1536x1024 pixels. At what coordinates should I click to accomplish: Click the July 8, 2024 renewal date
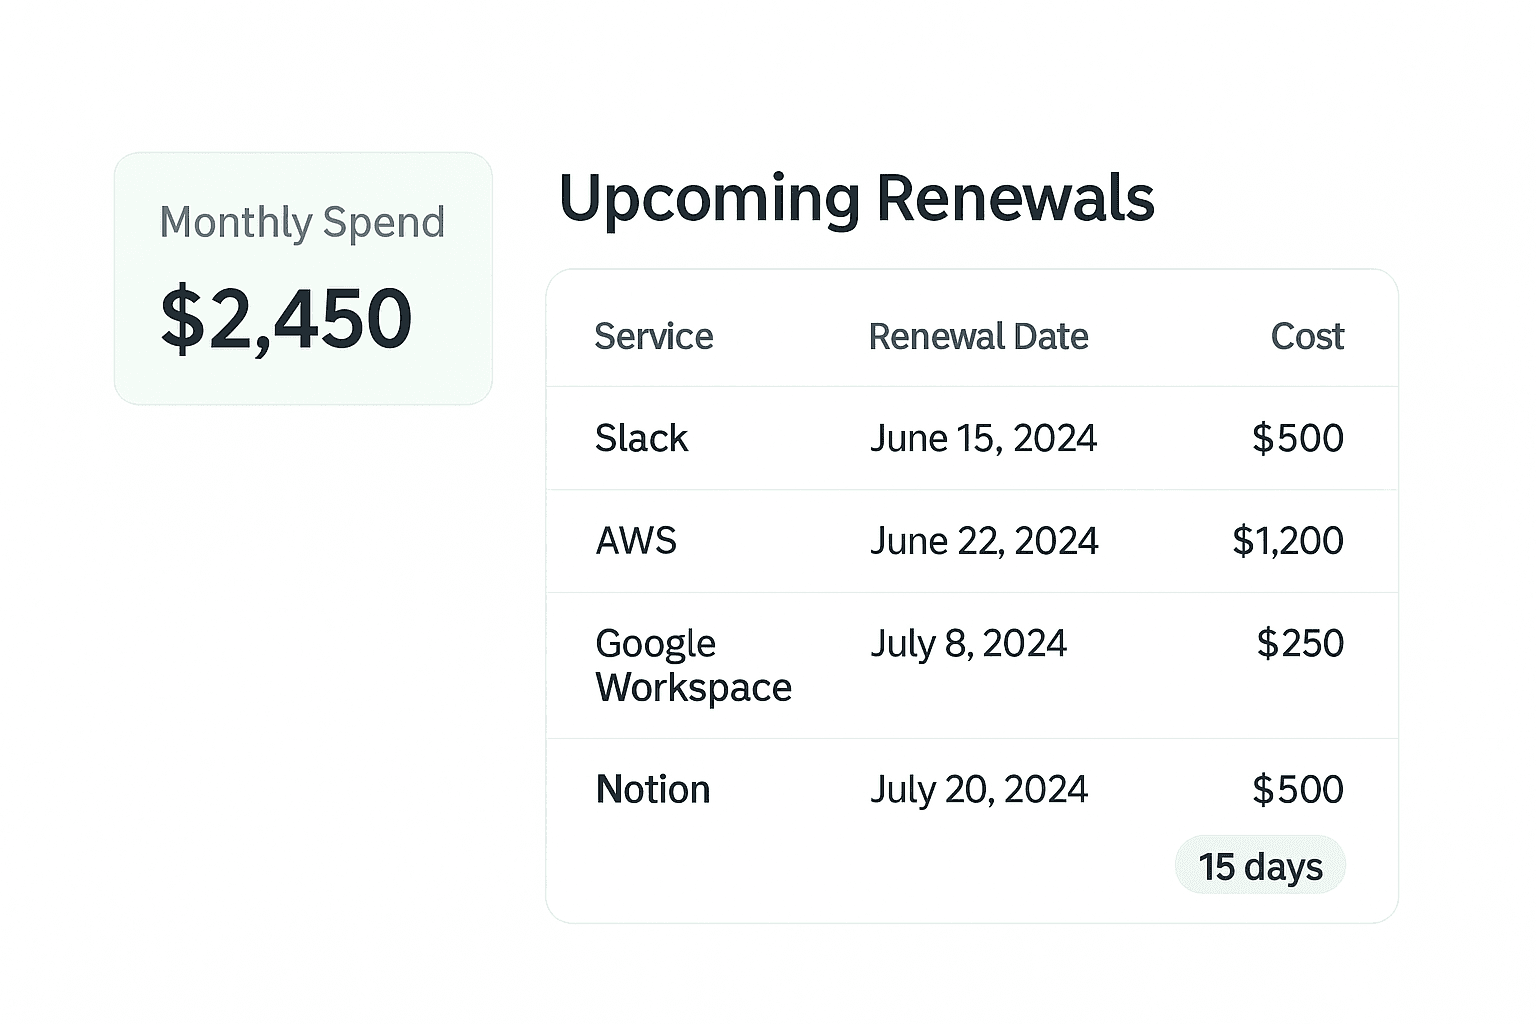968,644
